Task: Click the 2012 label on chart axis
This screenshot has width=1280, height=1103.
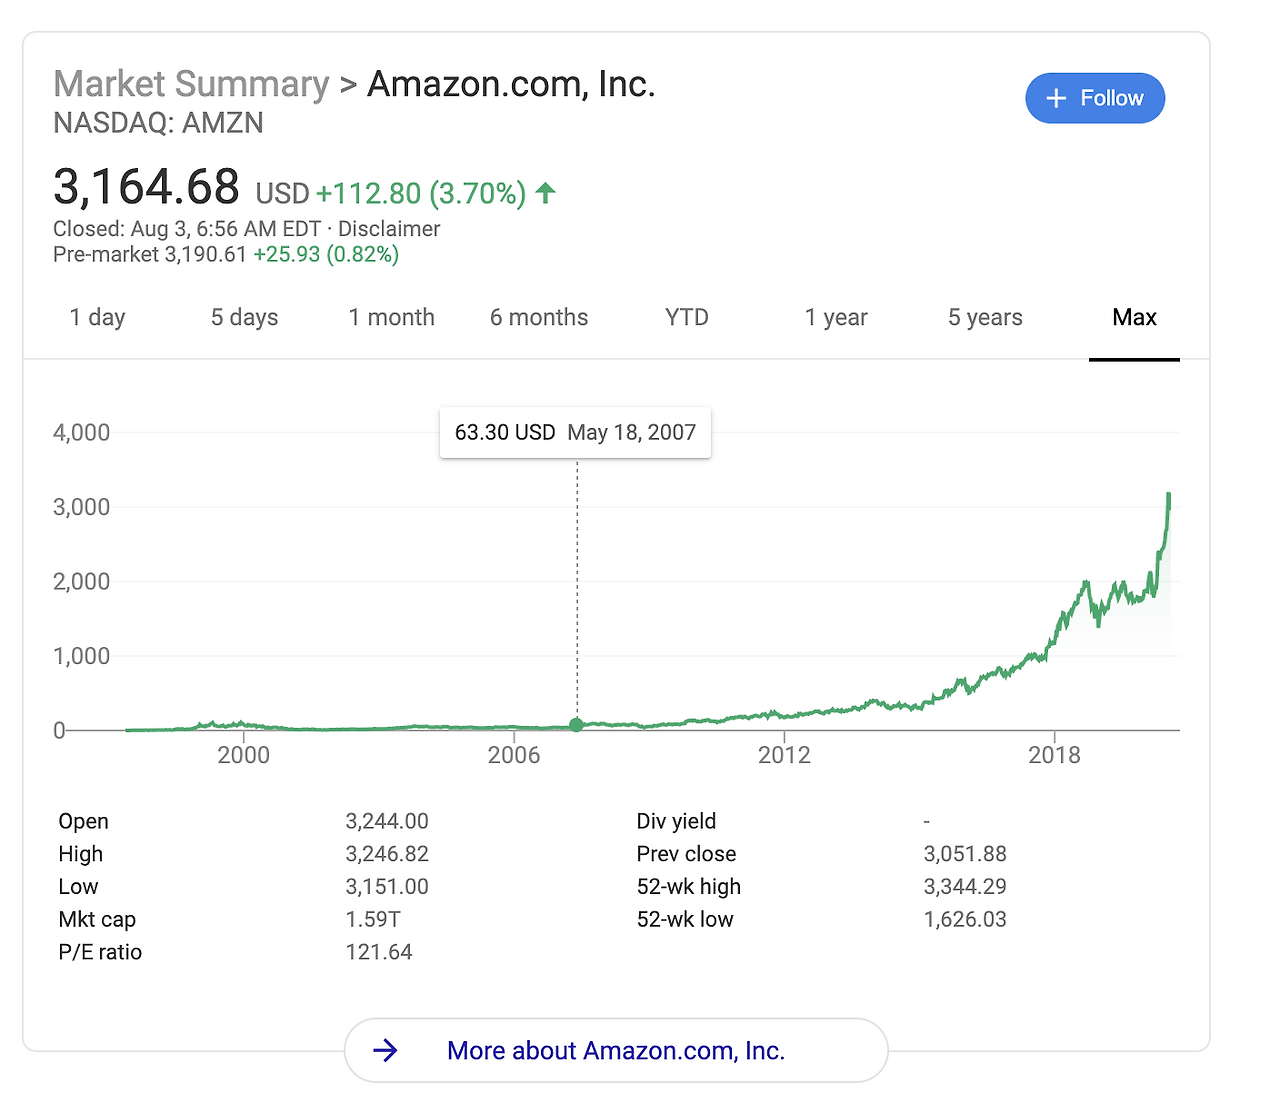Action: tap(784, 755)
